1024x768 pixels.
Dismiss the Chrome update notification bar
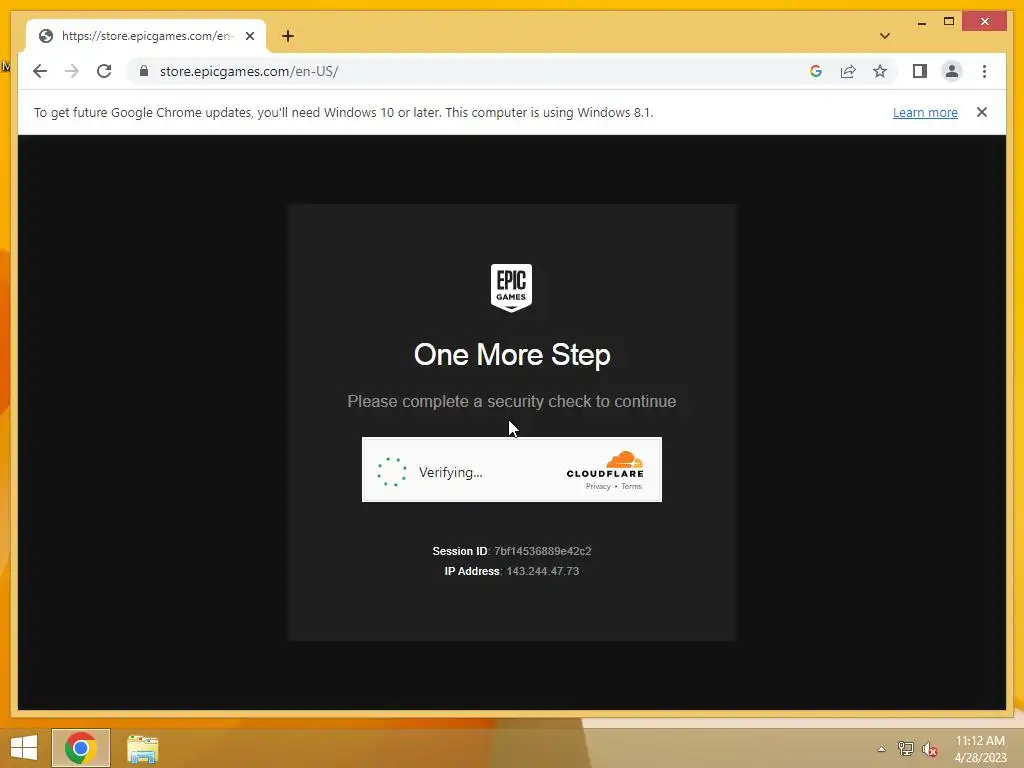click(982, 112)
